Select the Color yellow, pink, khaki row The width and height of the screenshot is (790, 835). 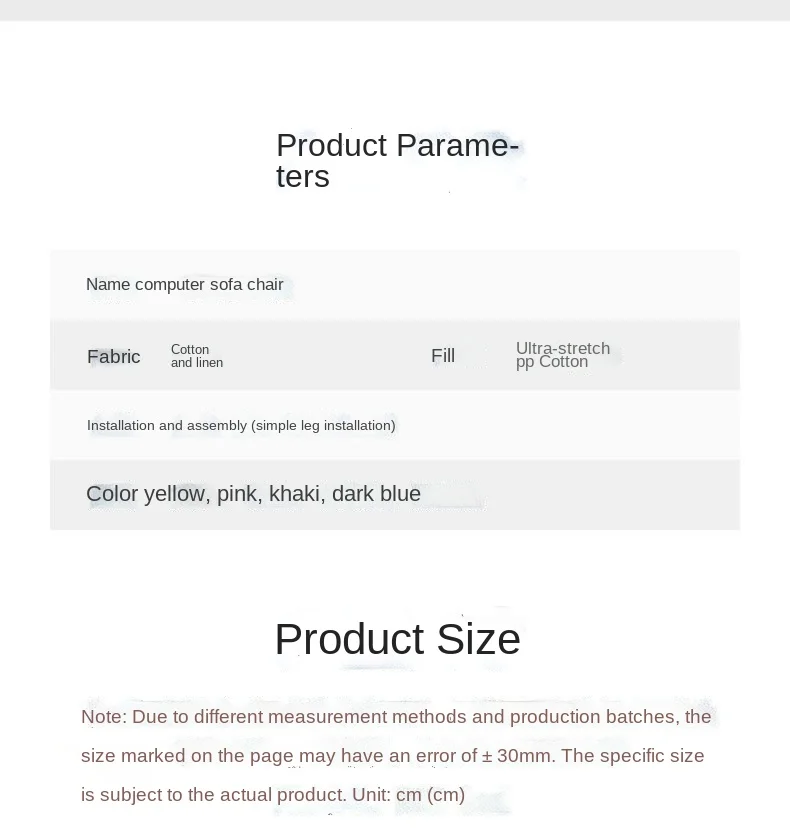(395, 494)
